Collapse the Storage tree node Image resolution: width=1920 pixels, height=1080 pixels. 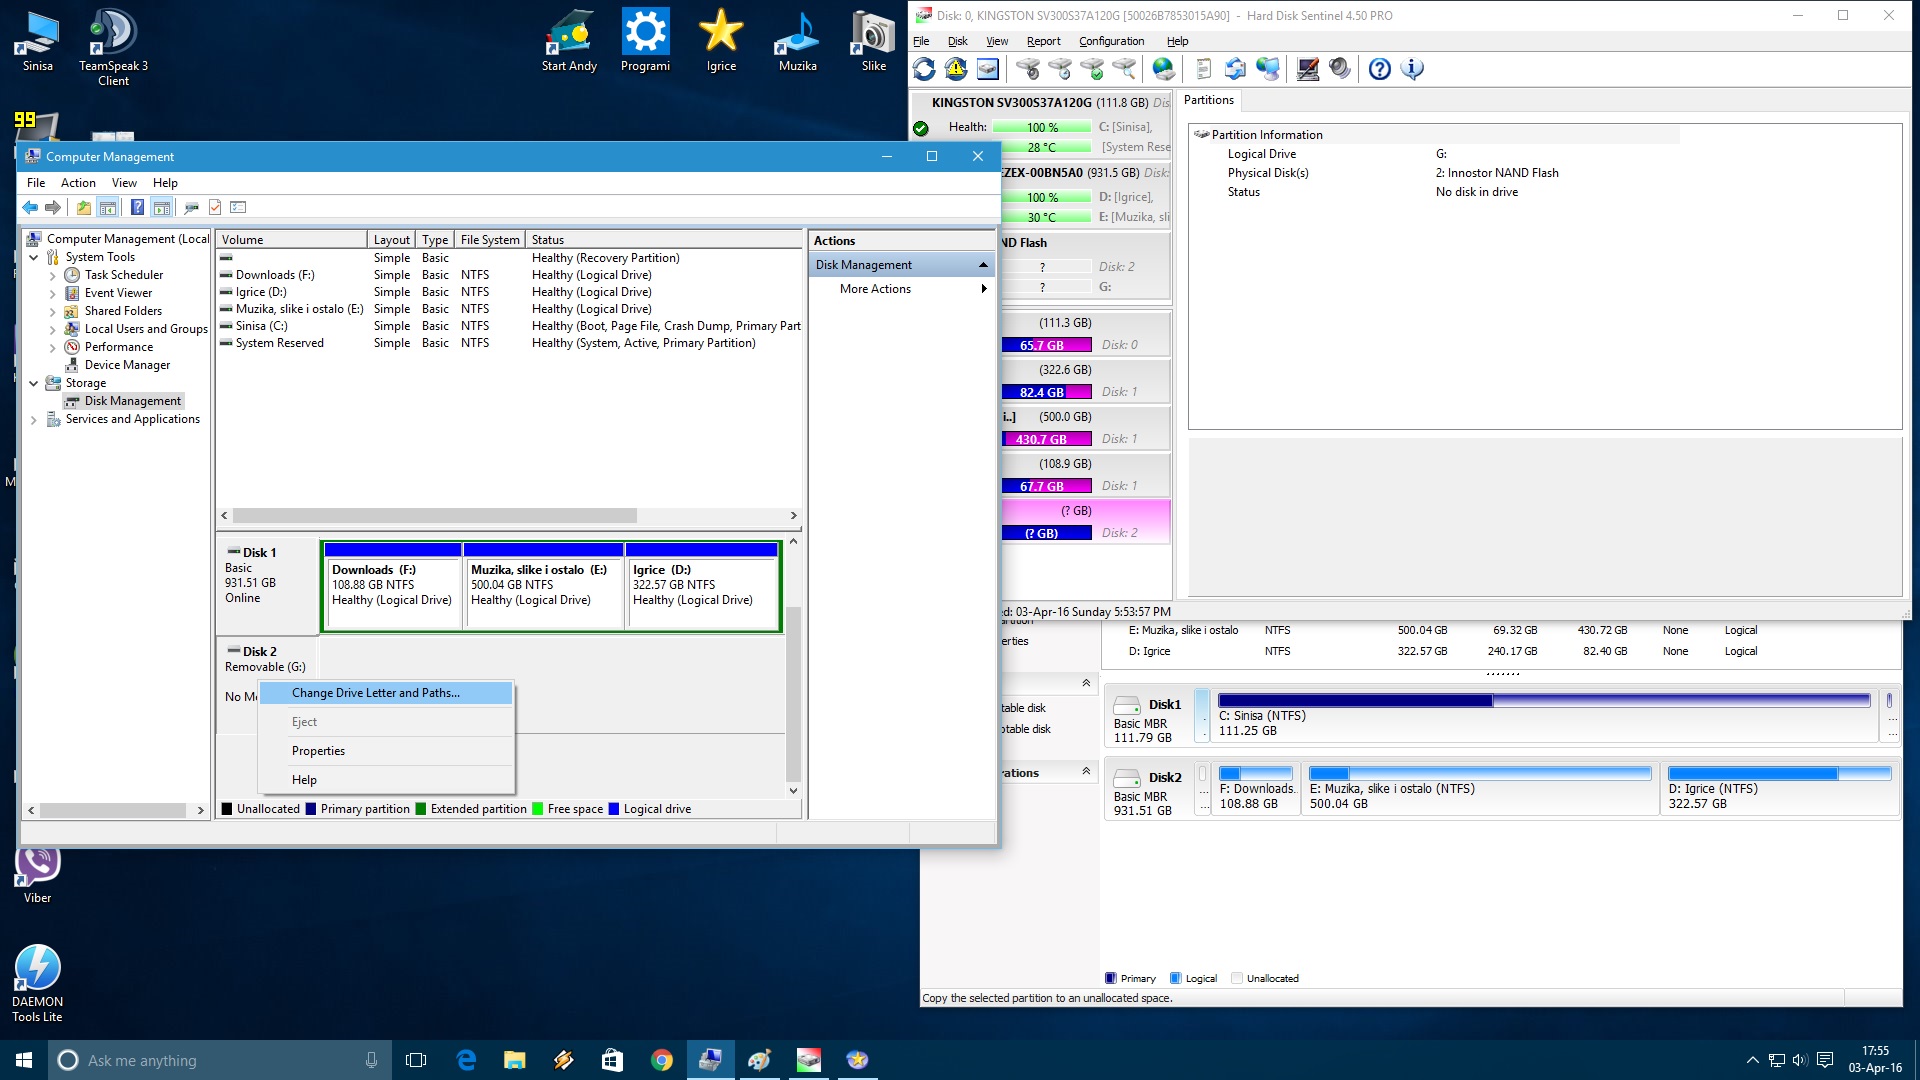point(34,384)
